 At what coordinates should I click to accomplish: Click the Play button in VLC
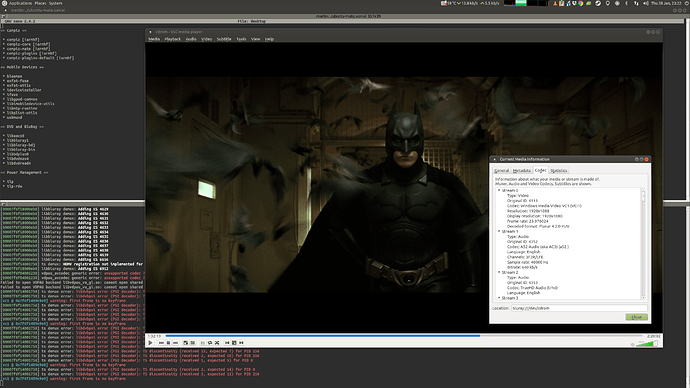pos(150,343)
